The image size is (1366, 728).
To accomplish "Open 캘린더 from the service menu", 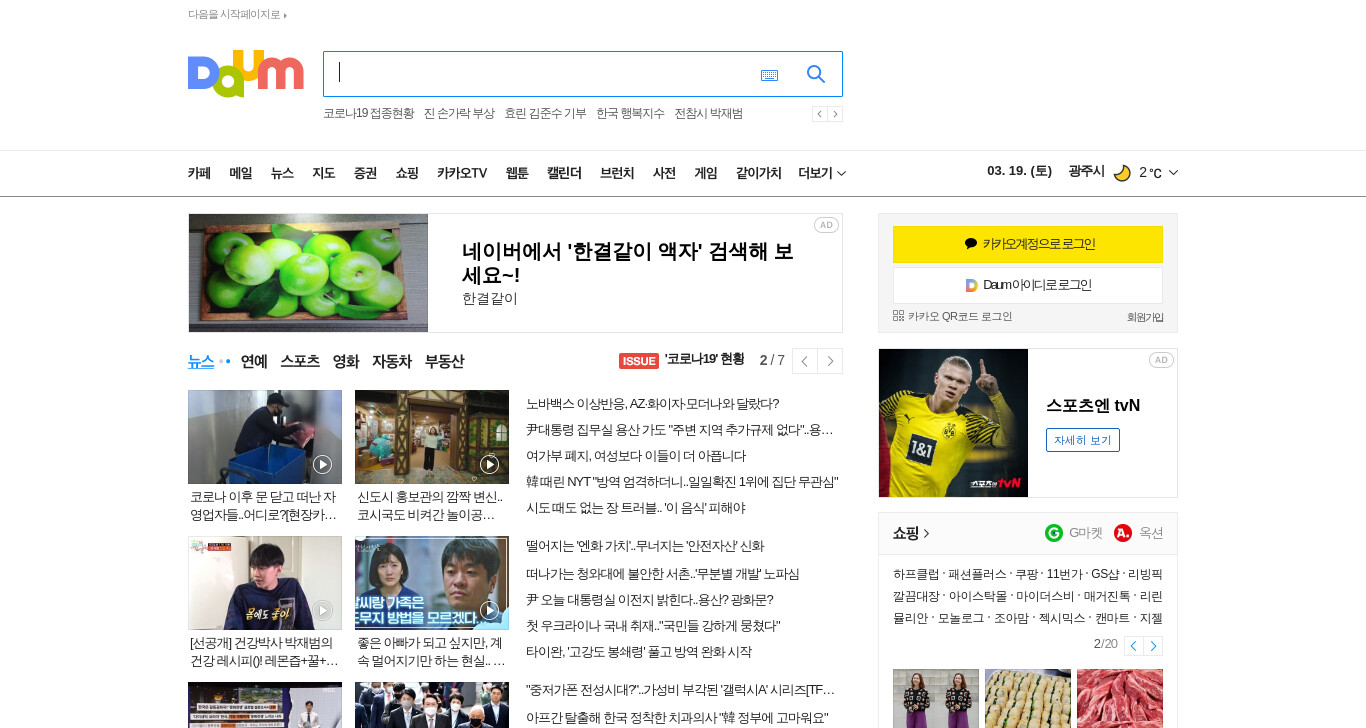I will pos(564,173).
